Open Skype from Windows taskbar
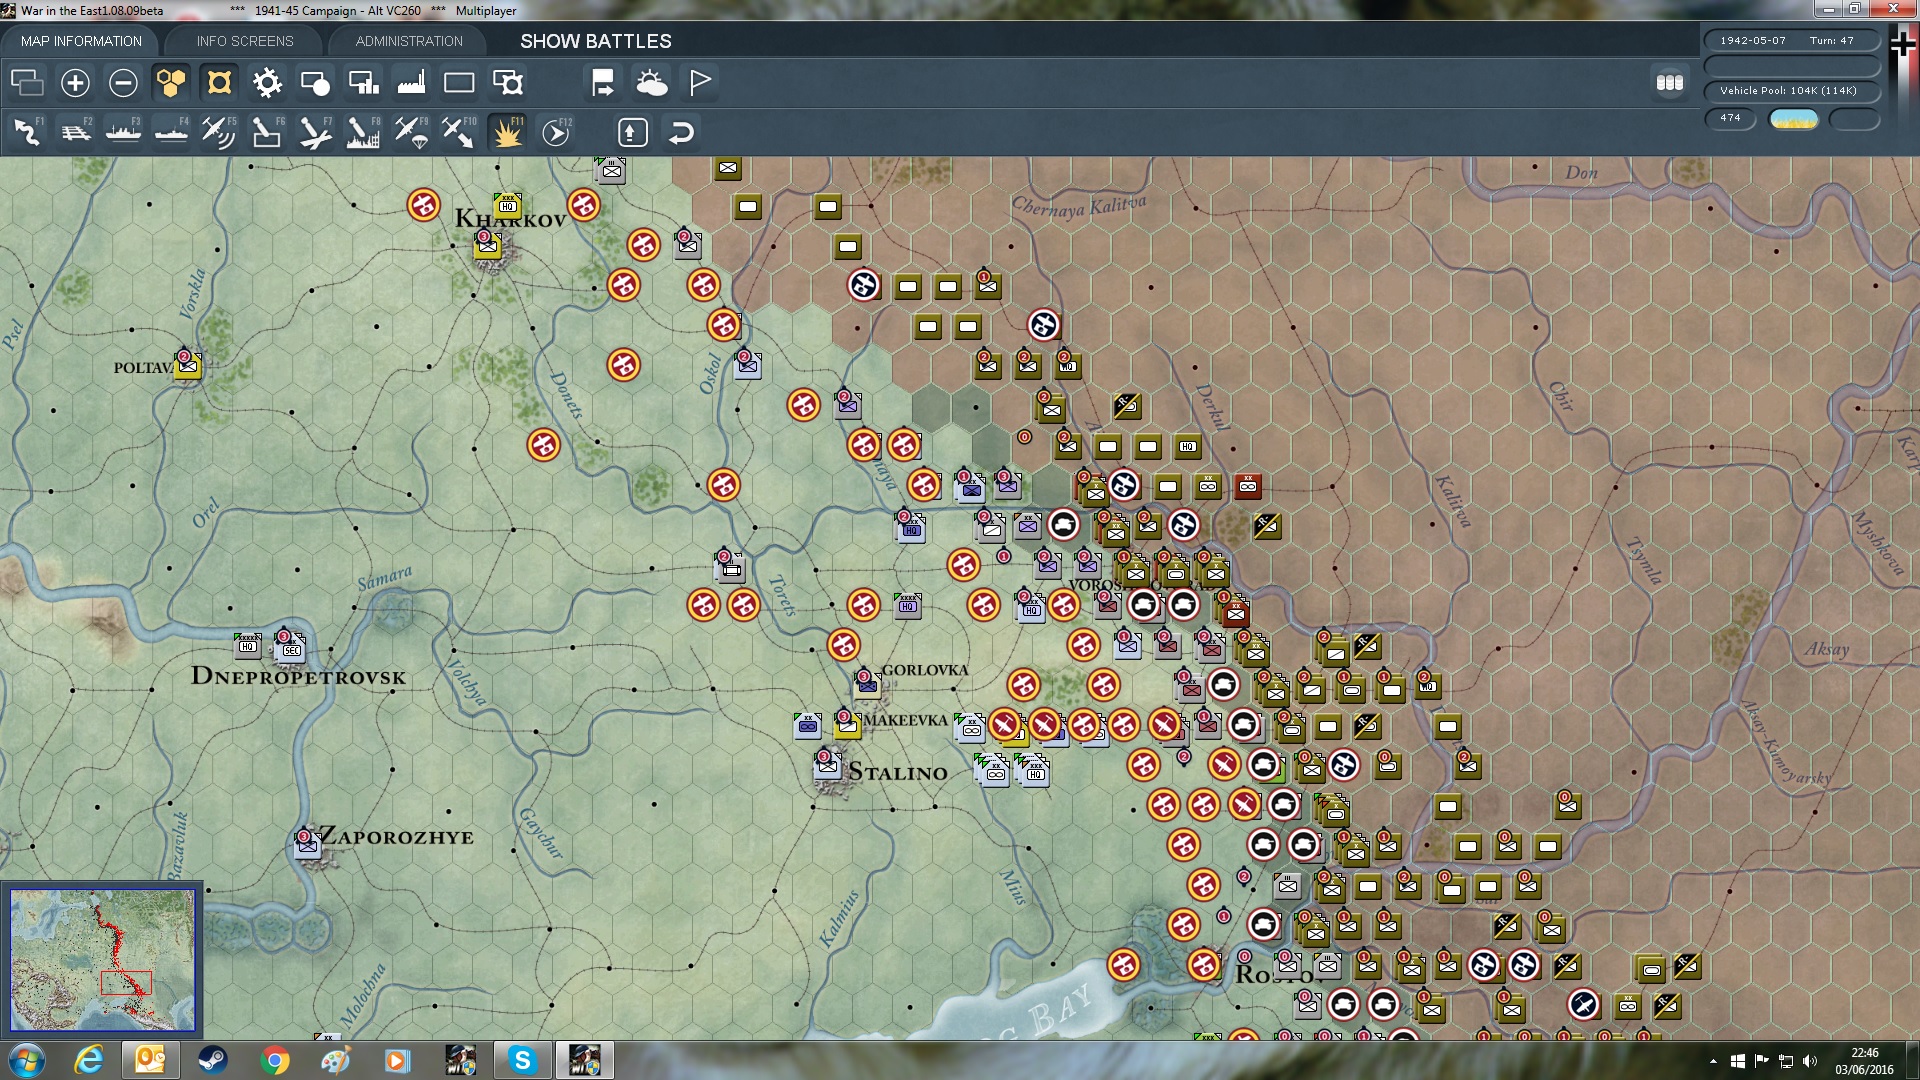 pos(522,1060)
